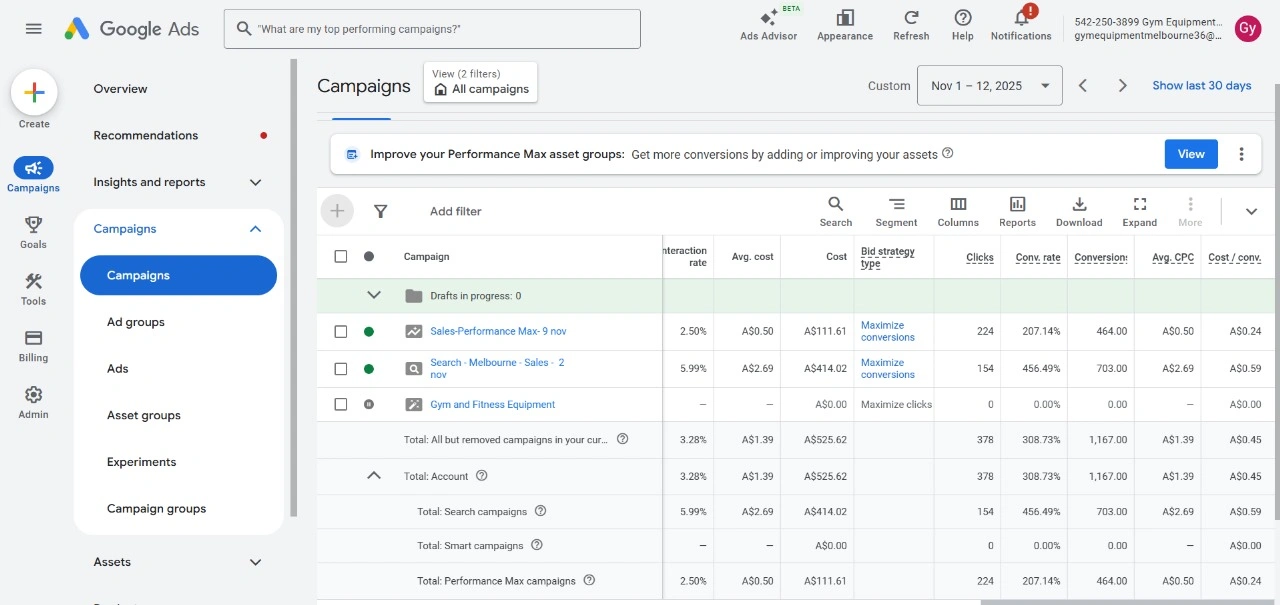Click help icon beside Total: Smart campaigns

pyautogui.click(x=537, y=545)
